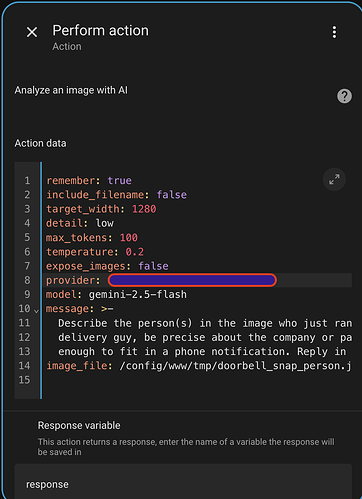Click line number 1 in the gutter
This screenshot has width=362, height=499.
tap(27, 181)
